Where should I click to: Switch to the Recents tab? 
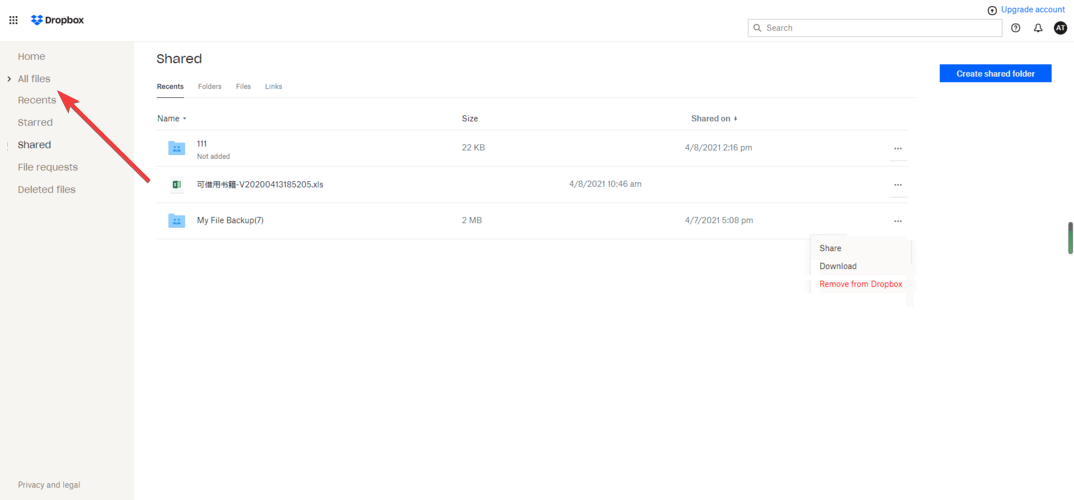[170, 87]
